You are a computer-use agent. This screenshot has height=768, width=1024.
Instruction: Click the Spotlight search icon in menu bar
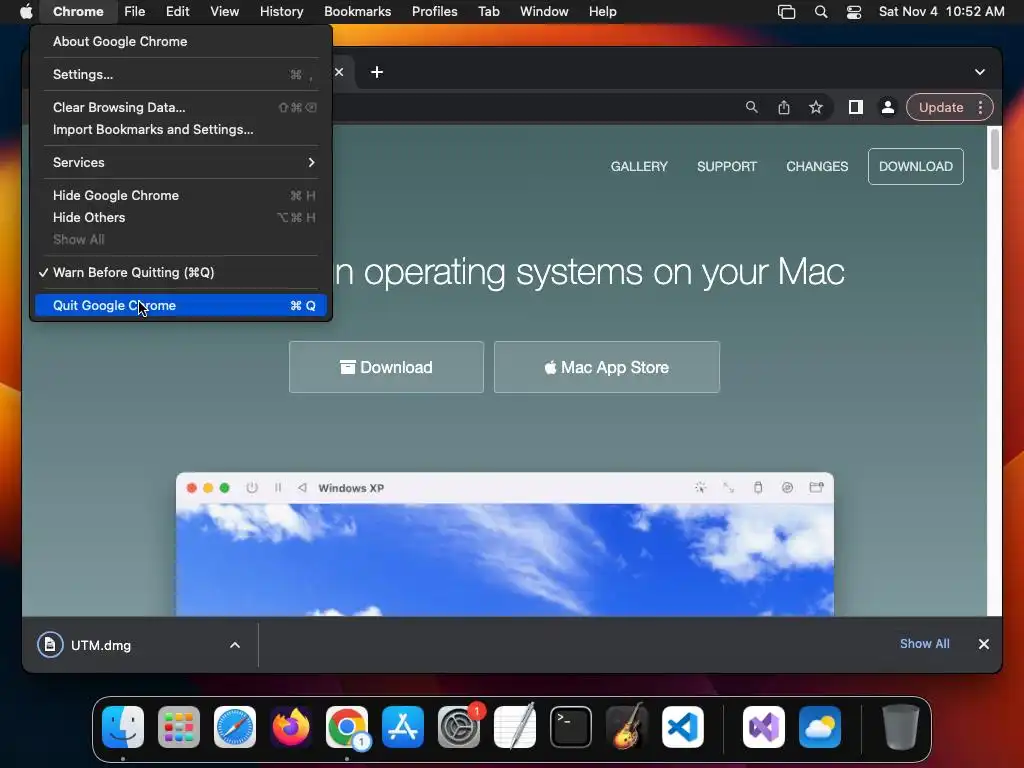click(x=821, y=12)
